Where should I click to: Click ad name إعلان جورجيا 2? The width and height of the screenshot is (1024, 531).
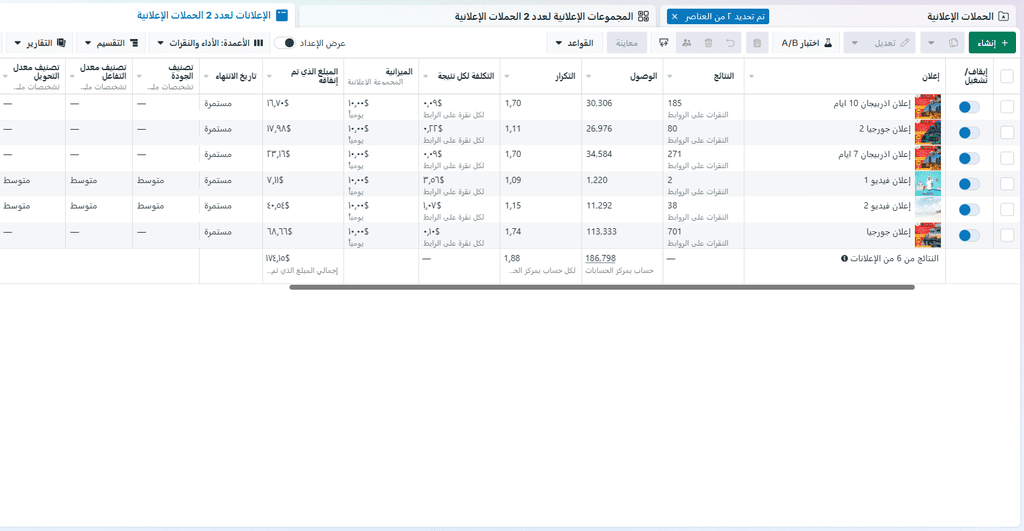click(885, 129)
